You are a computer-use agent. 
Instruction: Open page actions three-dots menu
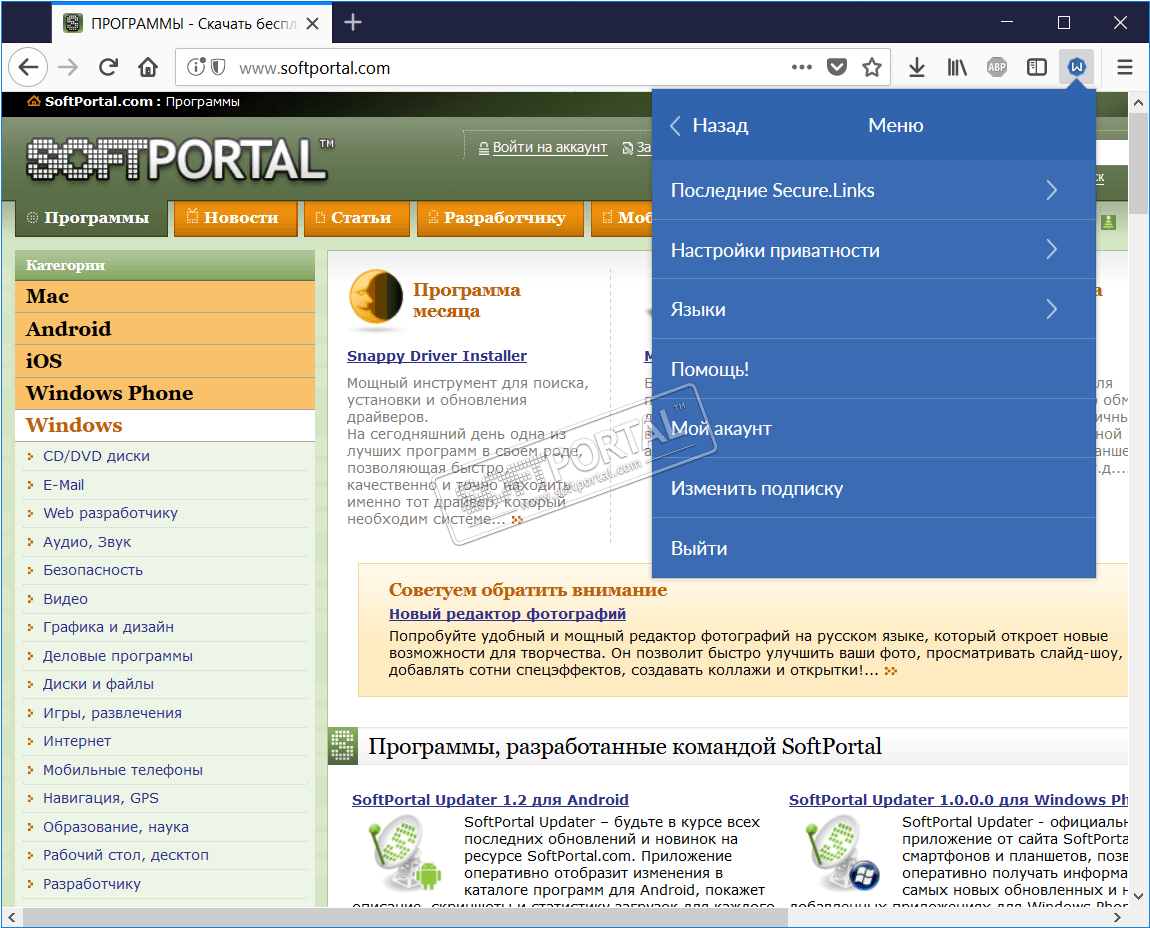pyautogui.click(x=802, y=67)
